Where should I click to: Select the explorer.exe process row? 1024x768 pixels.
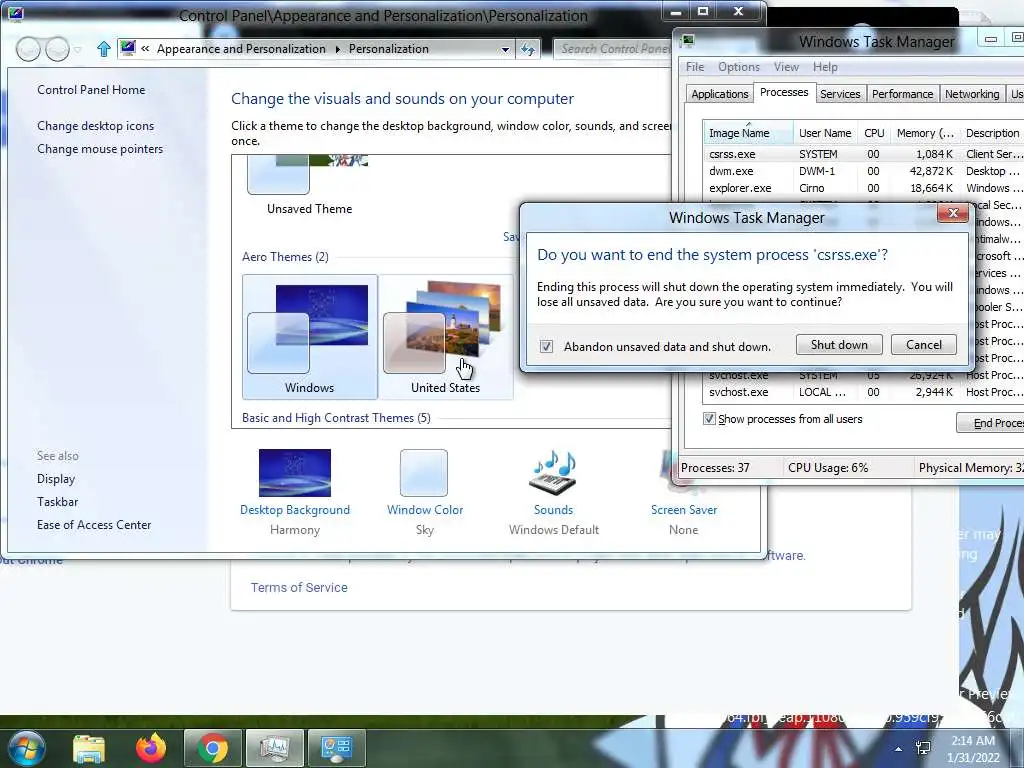tap(863, 188)
